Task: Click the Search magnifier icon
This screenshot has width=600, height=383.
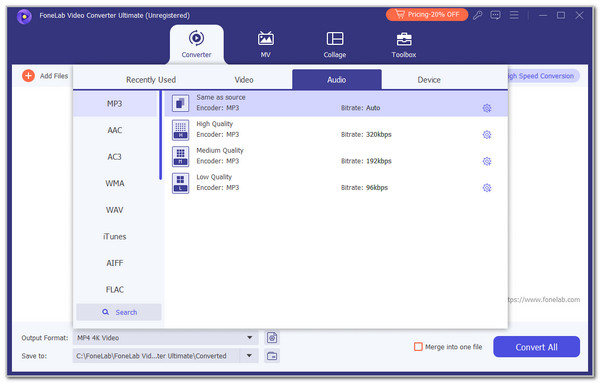Action: pos(106,312)
